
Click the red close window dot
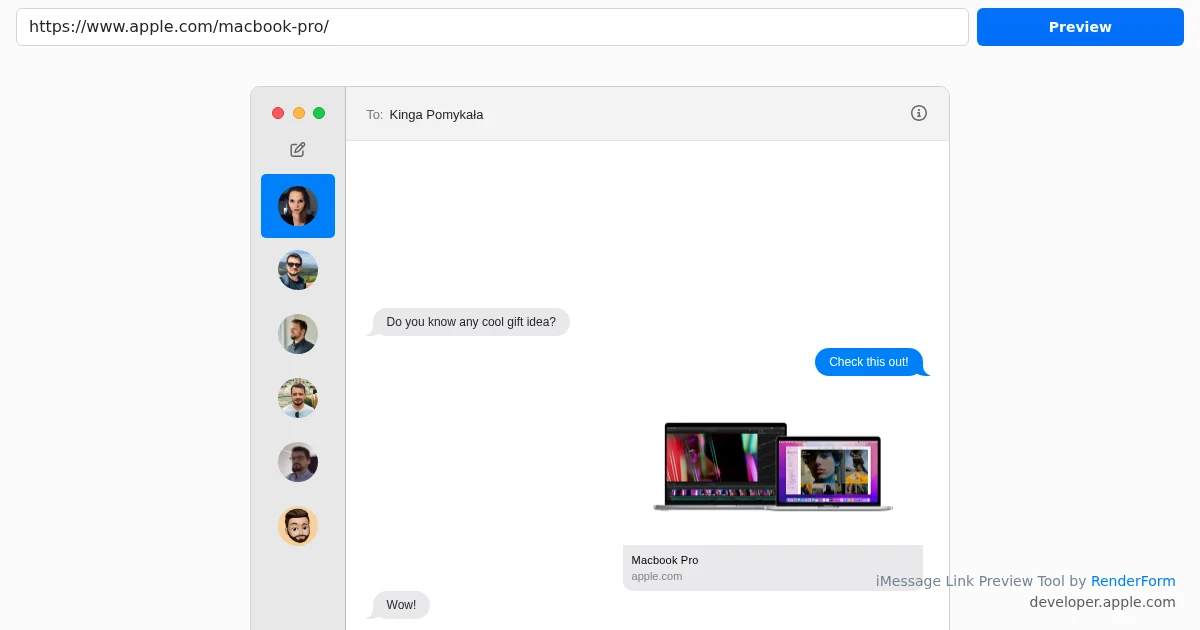coord(278,113)
